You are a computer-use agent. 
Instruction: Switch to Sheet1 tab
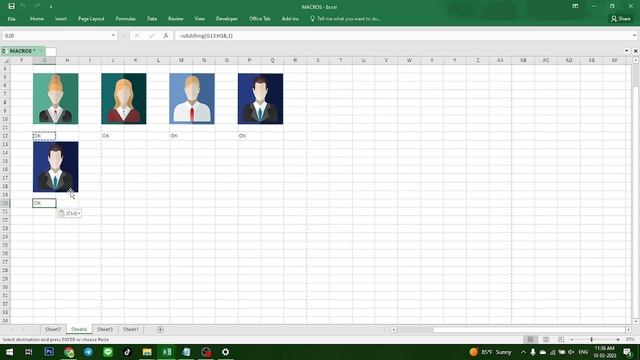coord(131,329)
